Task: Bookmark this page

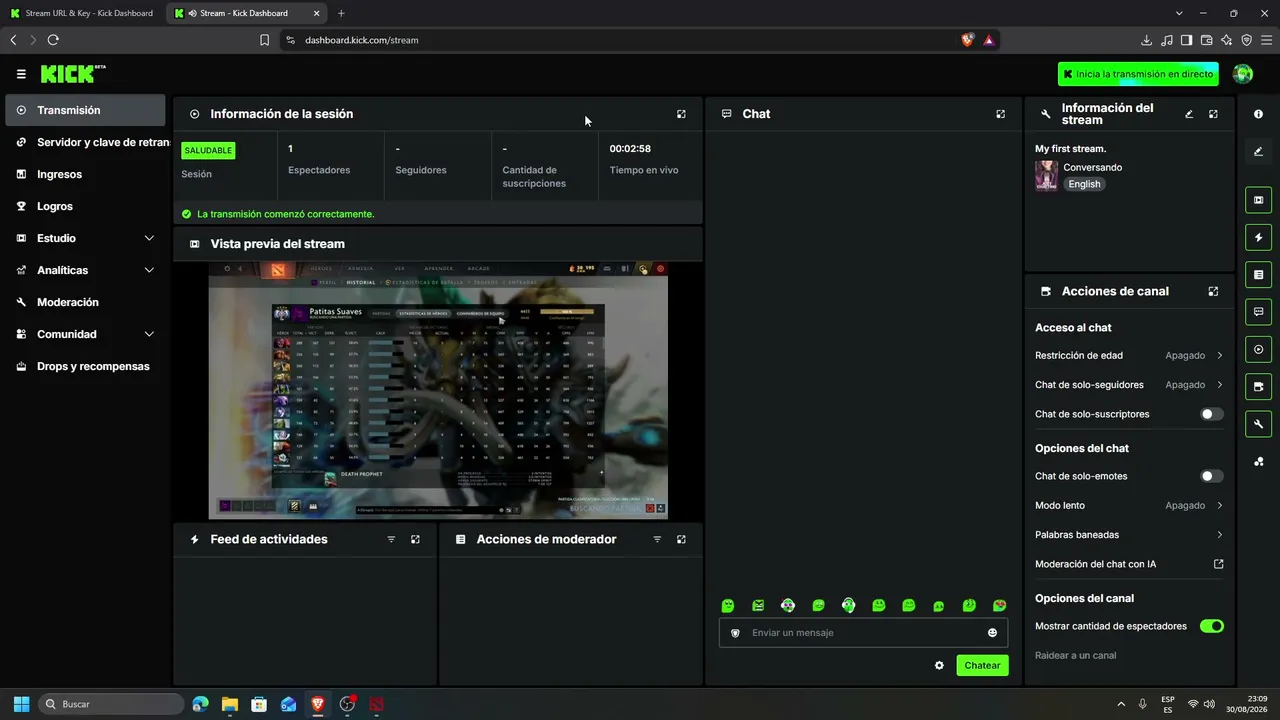Action: (x=264, y=40)
